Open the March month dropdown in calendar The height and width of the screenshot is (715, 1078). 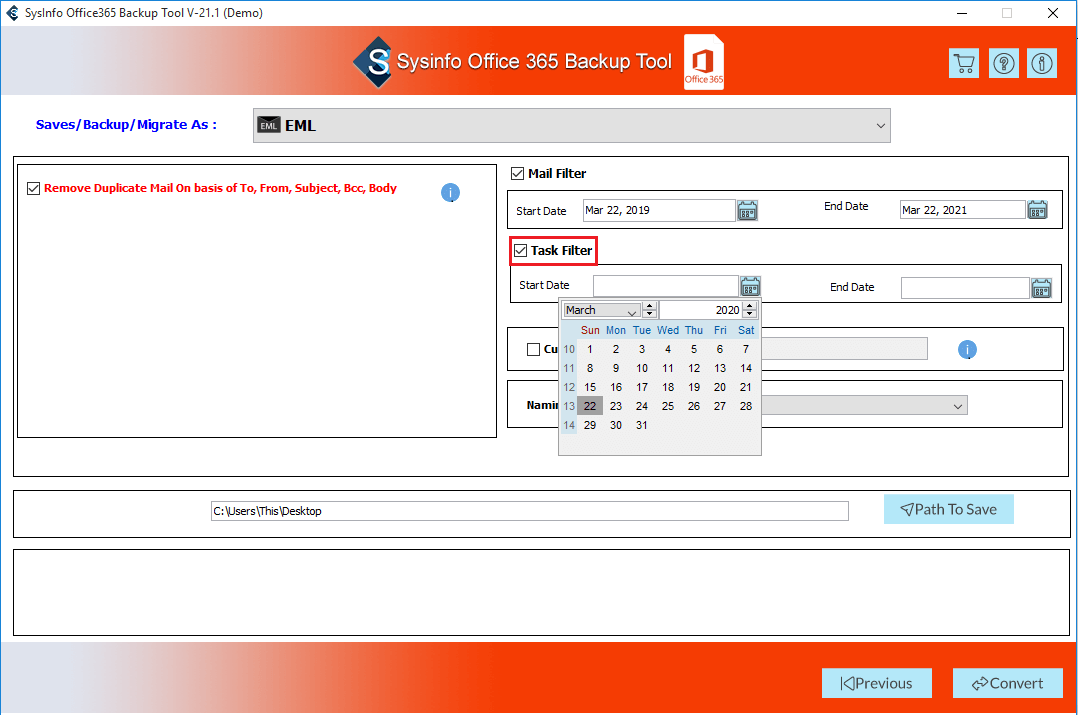point(631,311)
